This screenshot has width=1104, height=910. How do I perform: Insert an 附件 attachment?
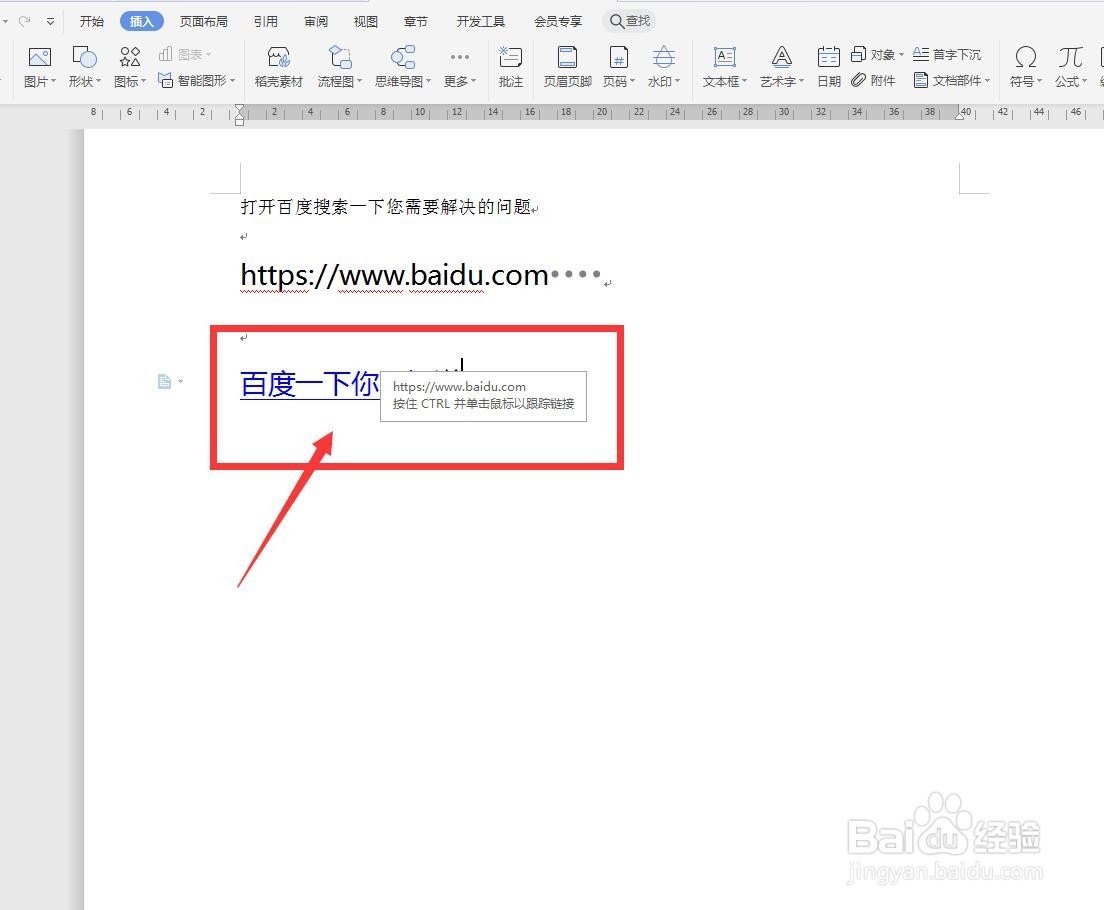[x=873, y=80]
